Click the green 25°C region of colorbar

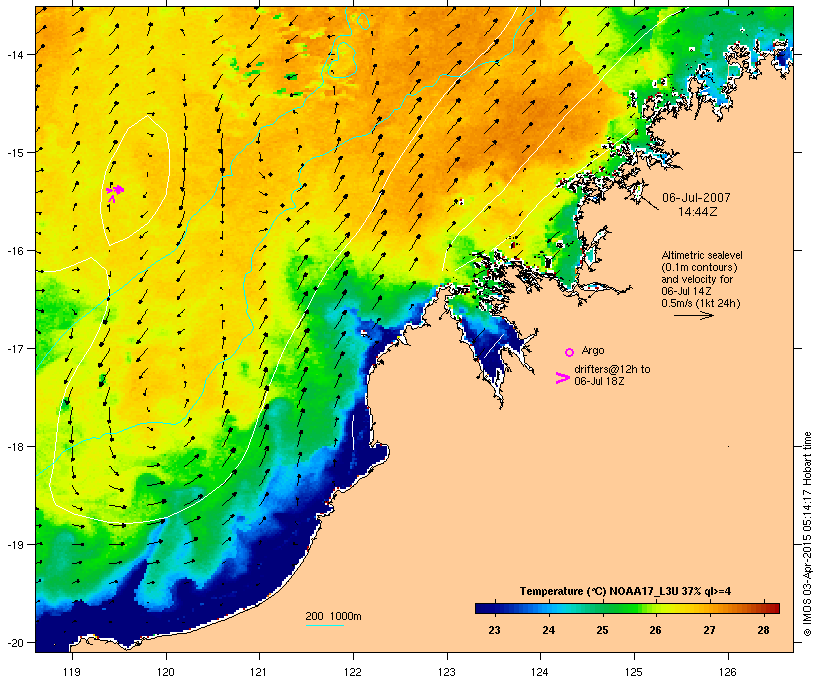(x=602, y=608)
